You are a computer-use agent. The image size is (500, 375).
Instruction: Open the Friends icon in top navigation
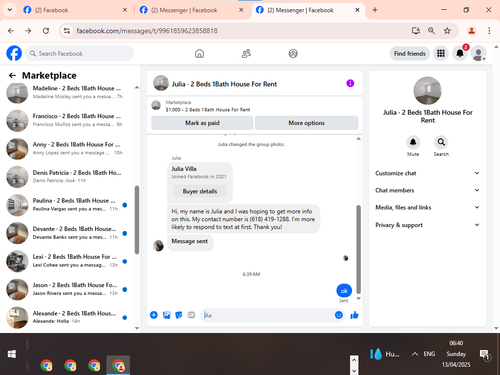point(246,53)
